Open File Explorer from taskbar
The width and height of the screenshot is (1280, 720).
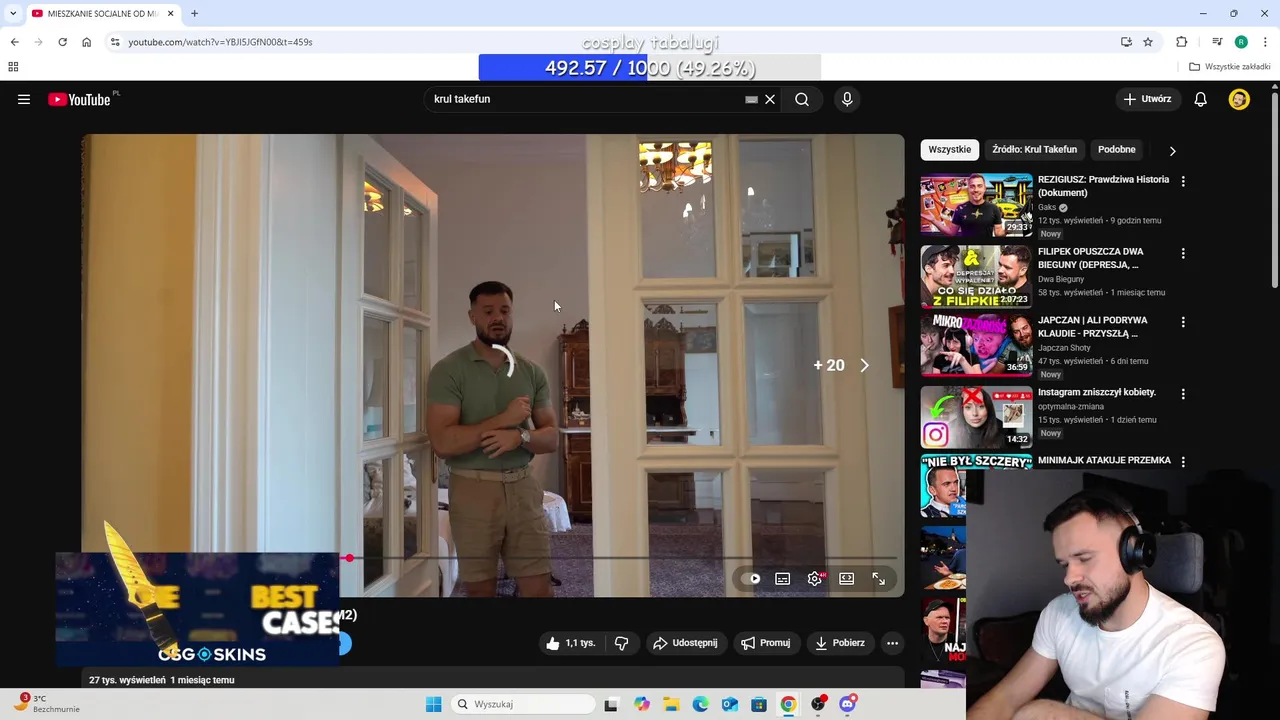coord(671,704)
